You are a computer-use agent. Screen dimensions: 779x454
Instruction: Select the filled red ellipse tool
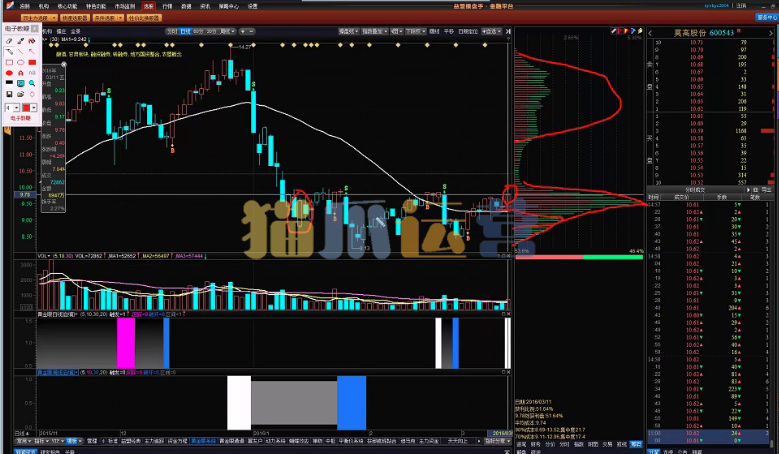pos(9,73)
